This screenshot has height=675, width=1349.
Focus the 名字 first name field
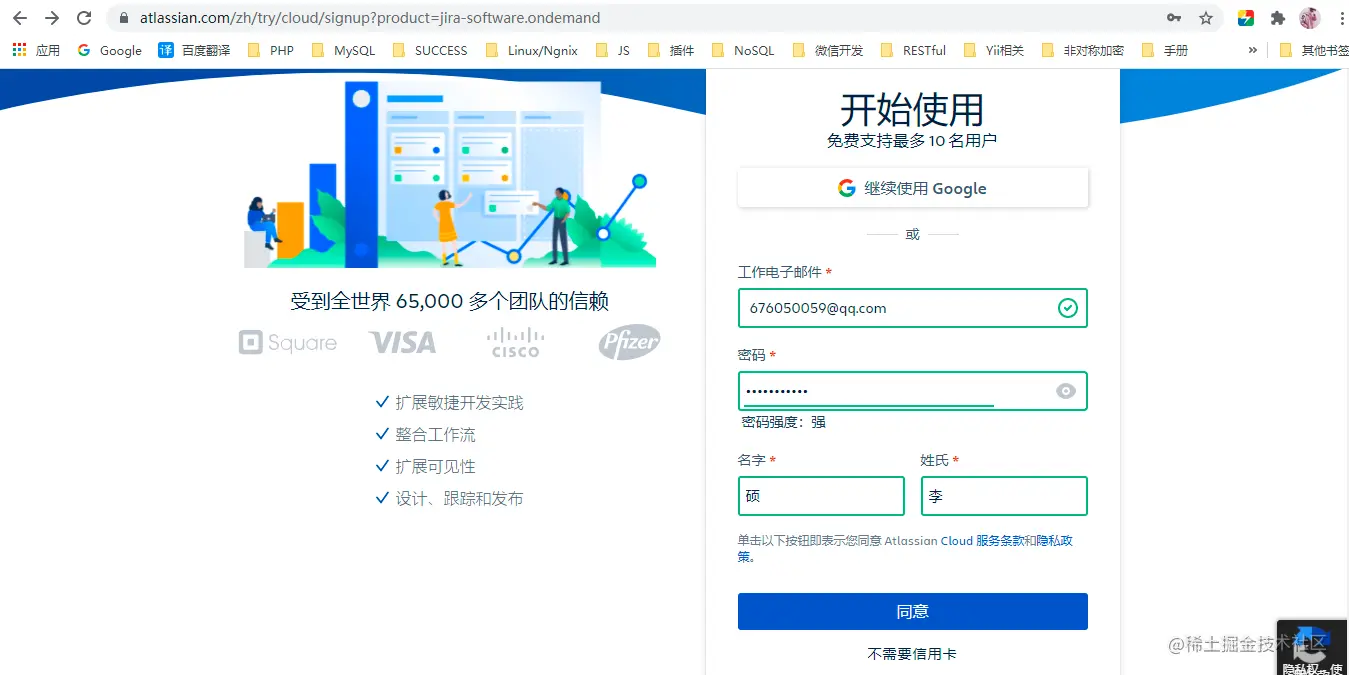click(821, 496)
